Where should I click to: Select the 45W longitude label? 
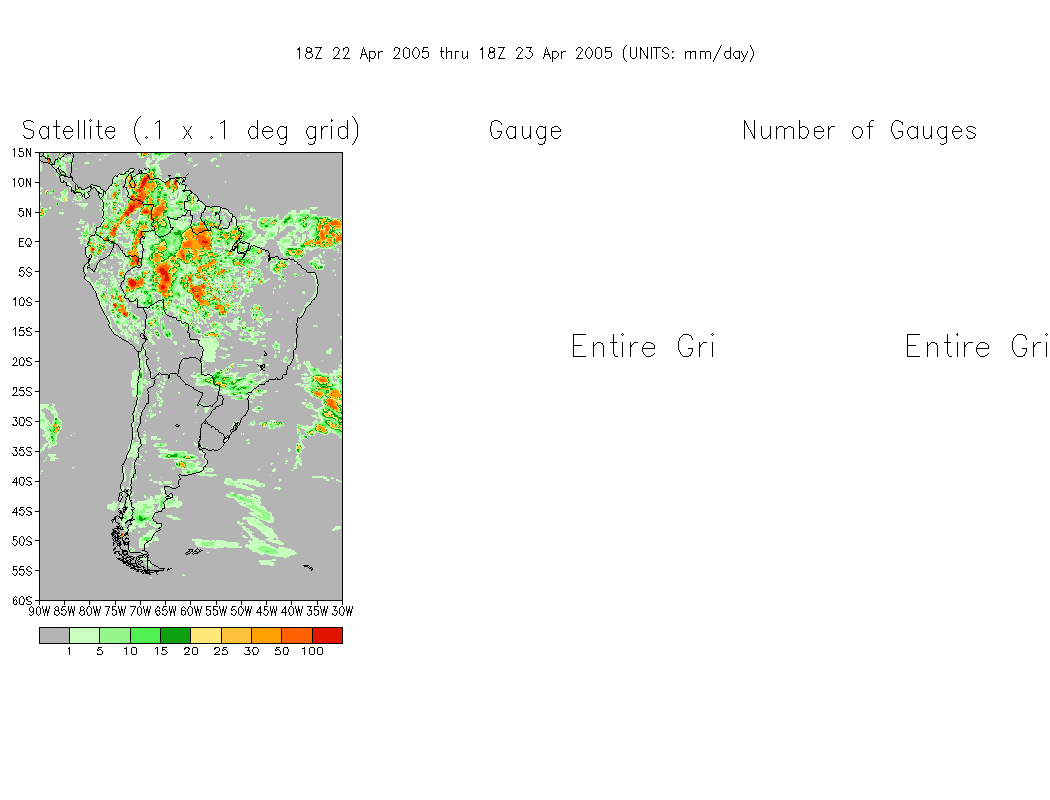pyautogui.click(x=267, y=611)
